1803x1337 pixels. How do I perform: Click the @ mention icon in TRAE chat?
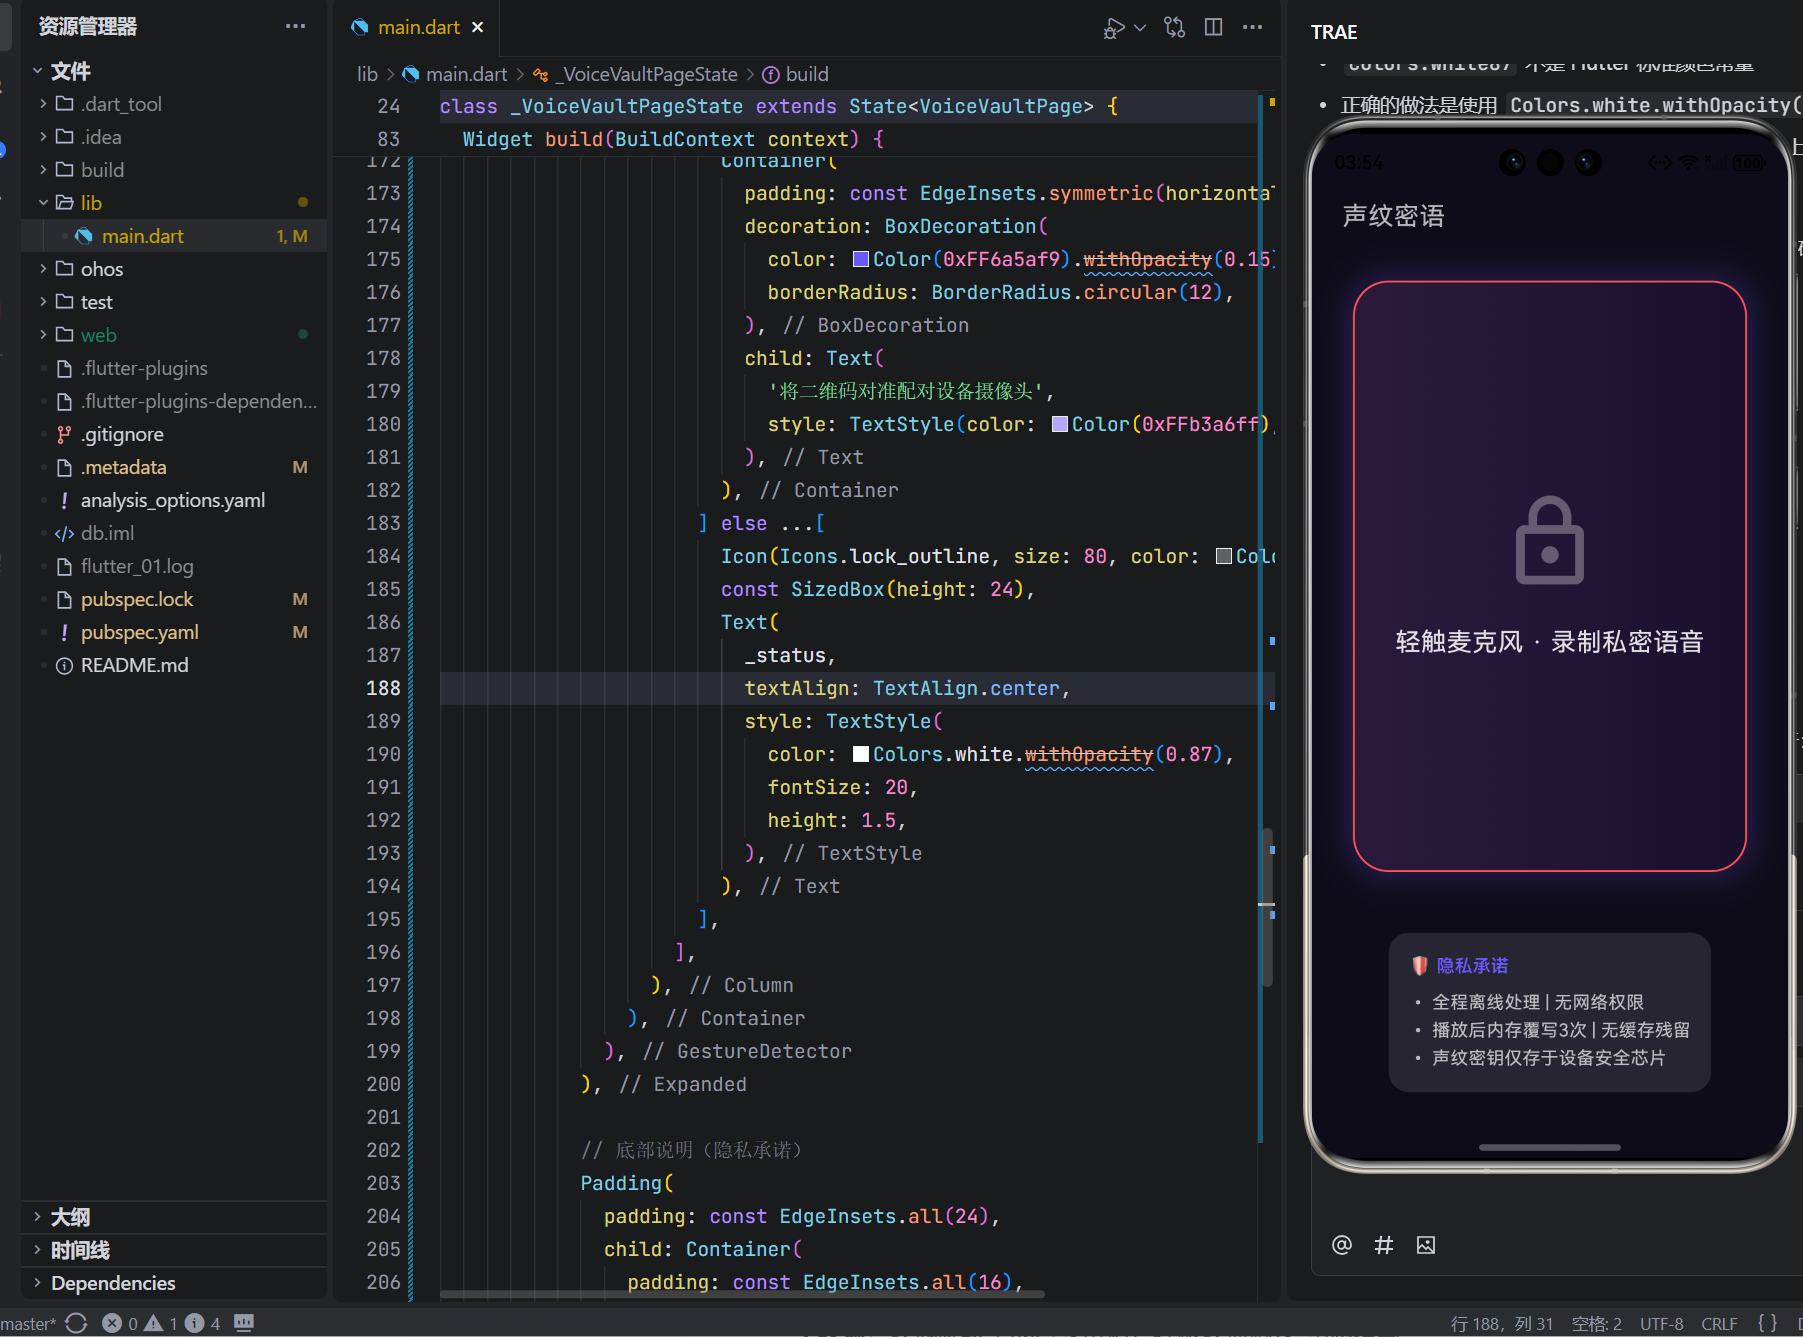click(1342, 1245)
